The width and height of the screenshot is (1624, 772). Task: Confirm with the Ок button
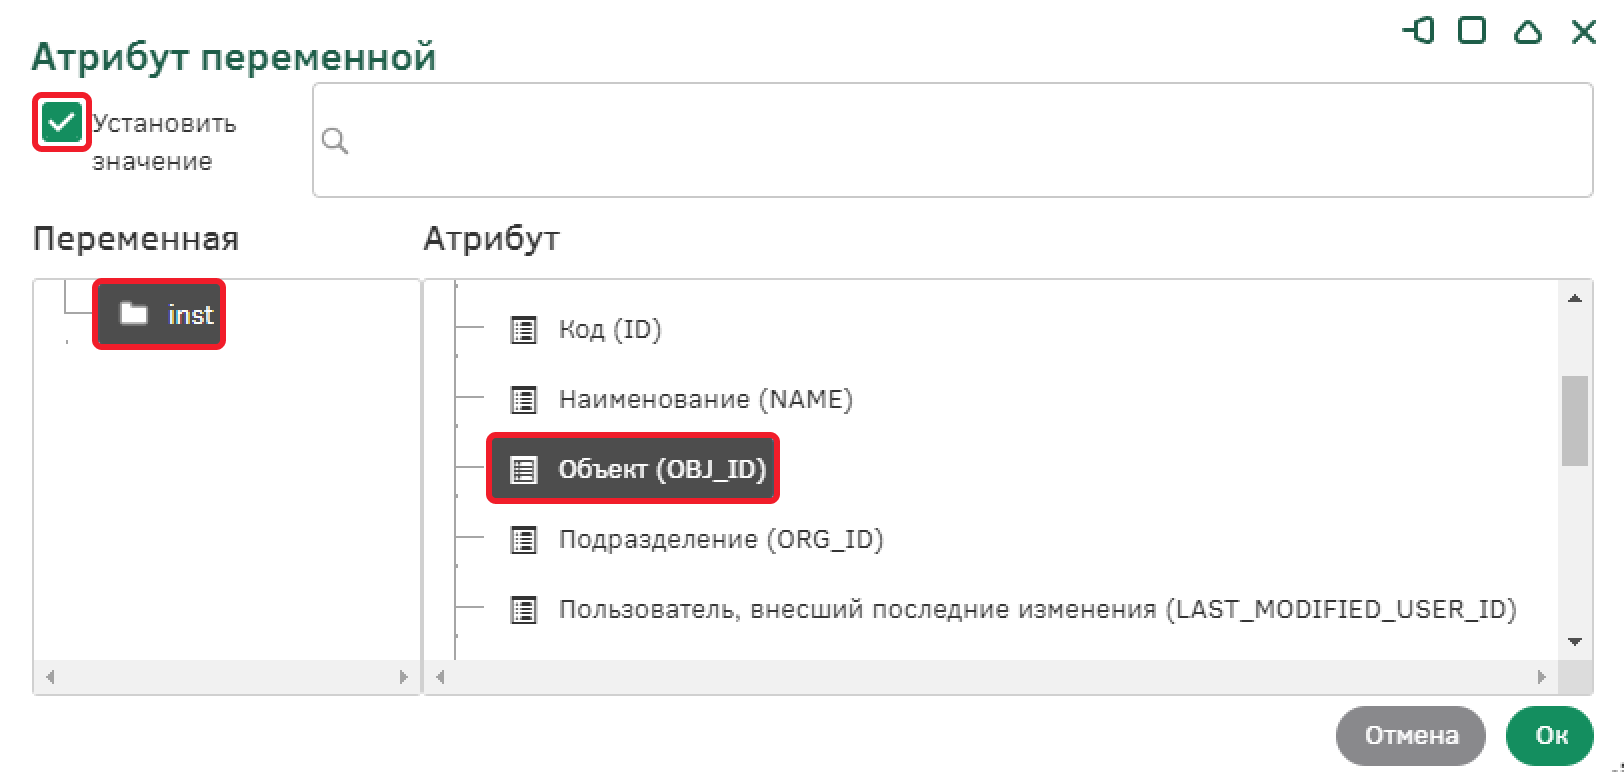click(1550, 735)
